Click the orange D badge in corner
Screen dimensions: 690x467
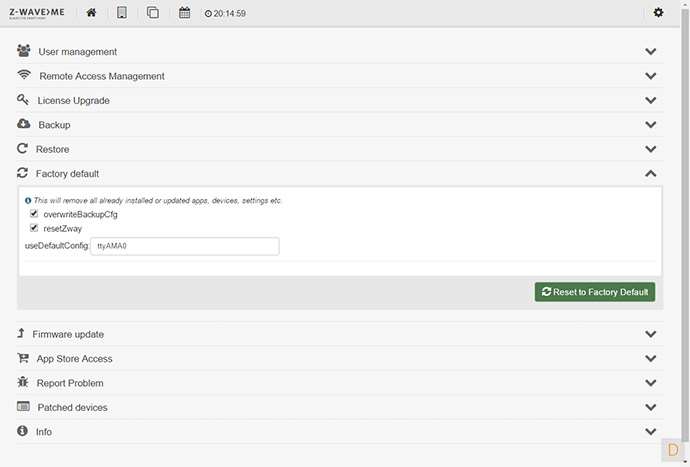[673, 450]
